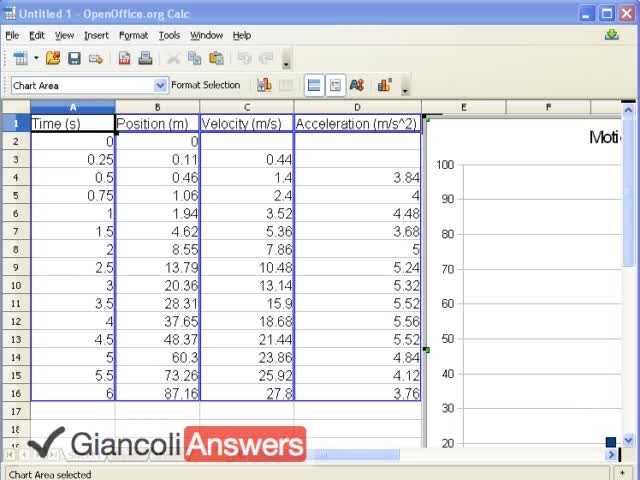The width and height of the screenshot is (640, 480).
Task: Click the cell containing 87.16
Action: tap(158, 393)
